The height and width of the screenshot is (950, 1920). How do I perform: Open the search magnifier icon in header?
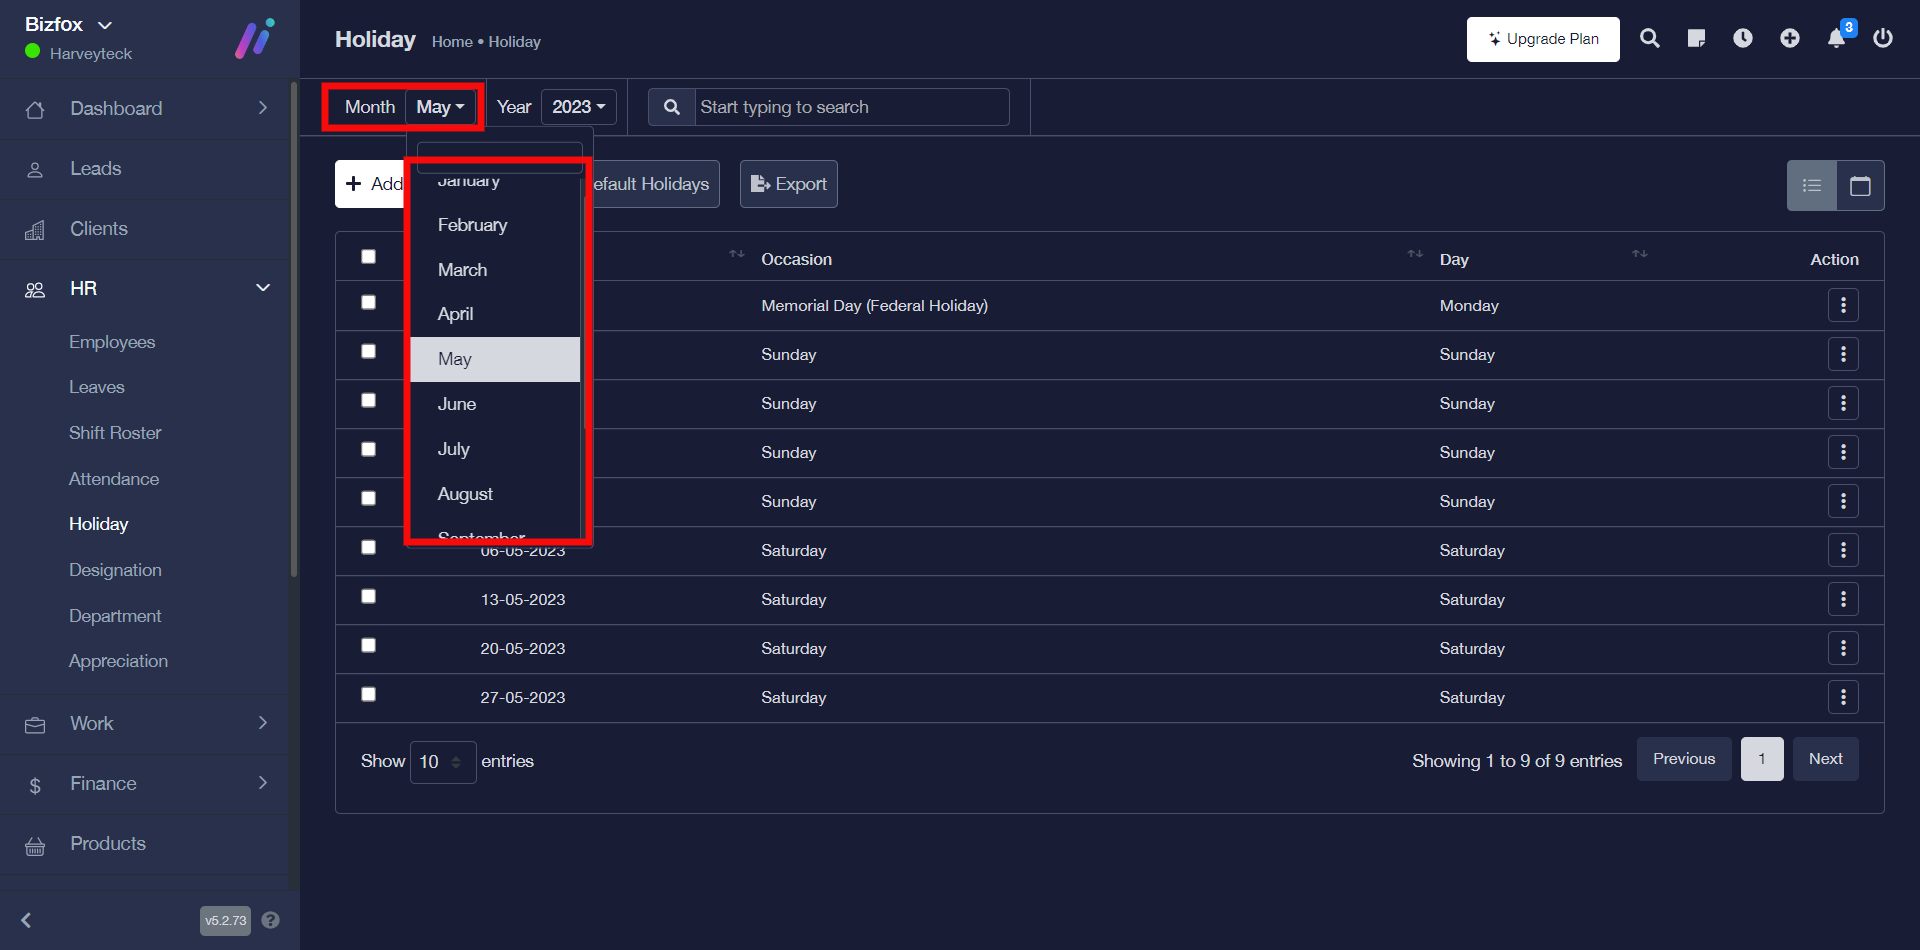pyautogui.click(x=1650, y=39)
